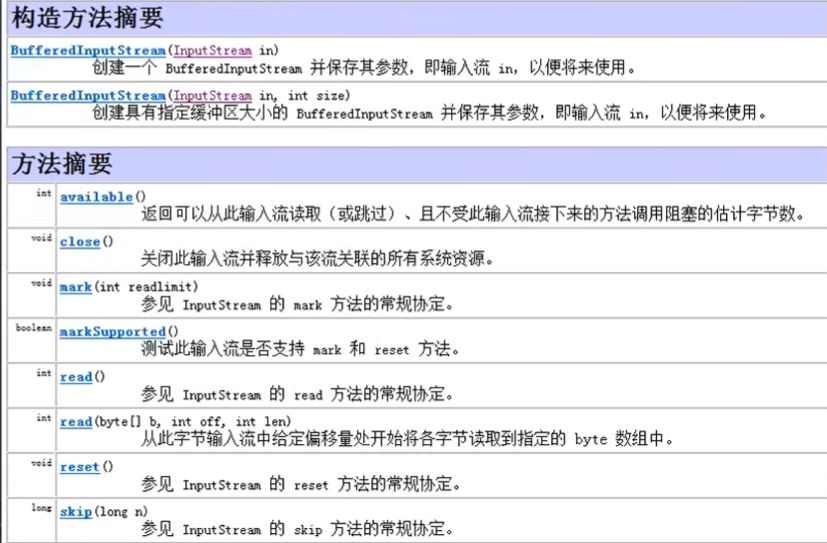Viewport: 827px width, 543px height.
Task: Click the 'long' return type of skip
Action: 41,508
